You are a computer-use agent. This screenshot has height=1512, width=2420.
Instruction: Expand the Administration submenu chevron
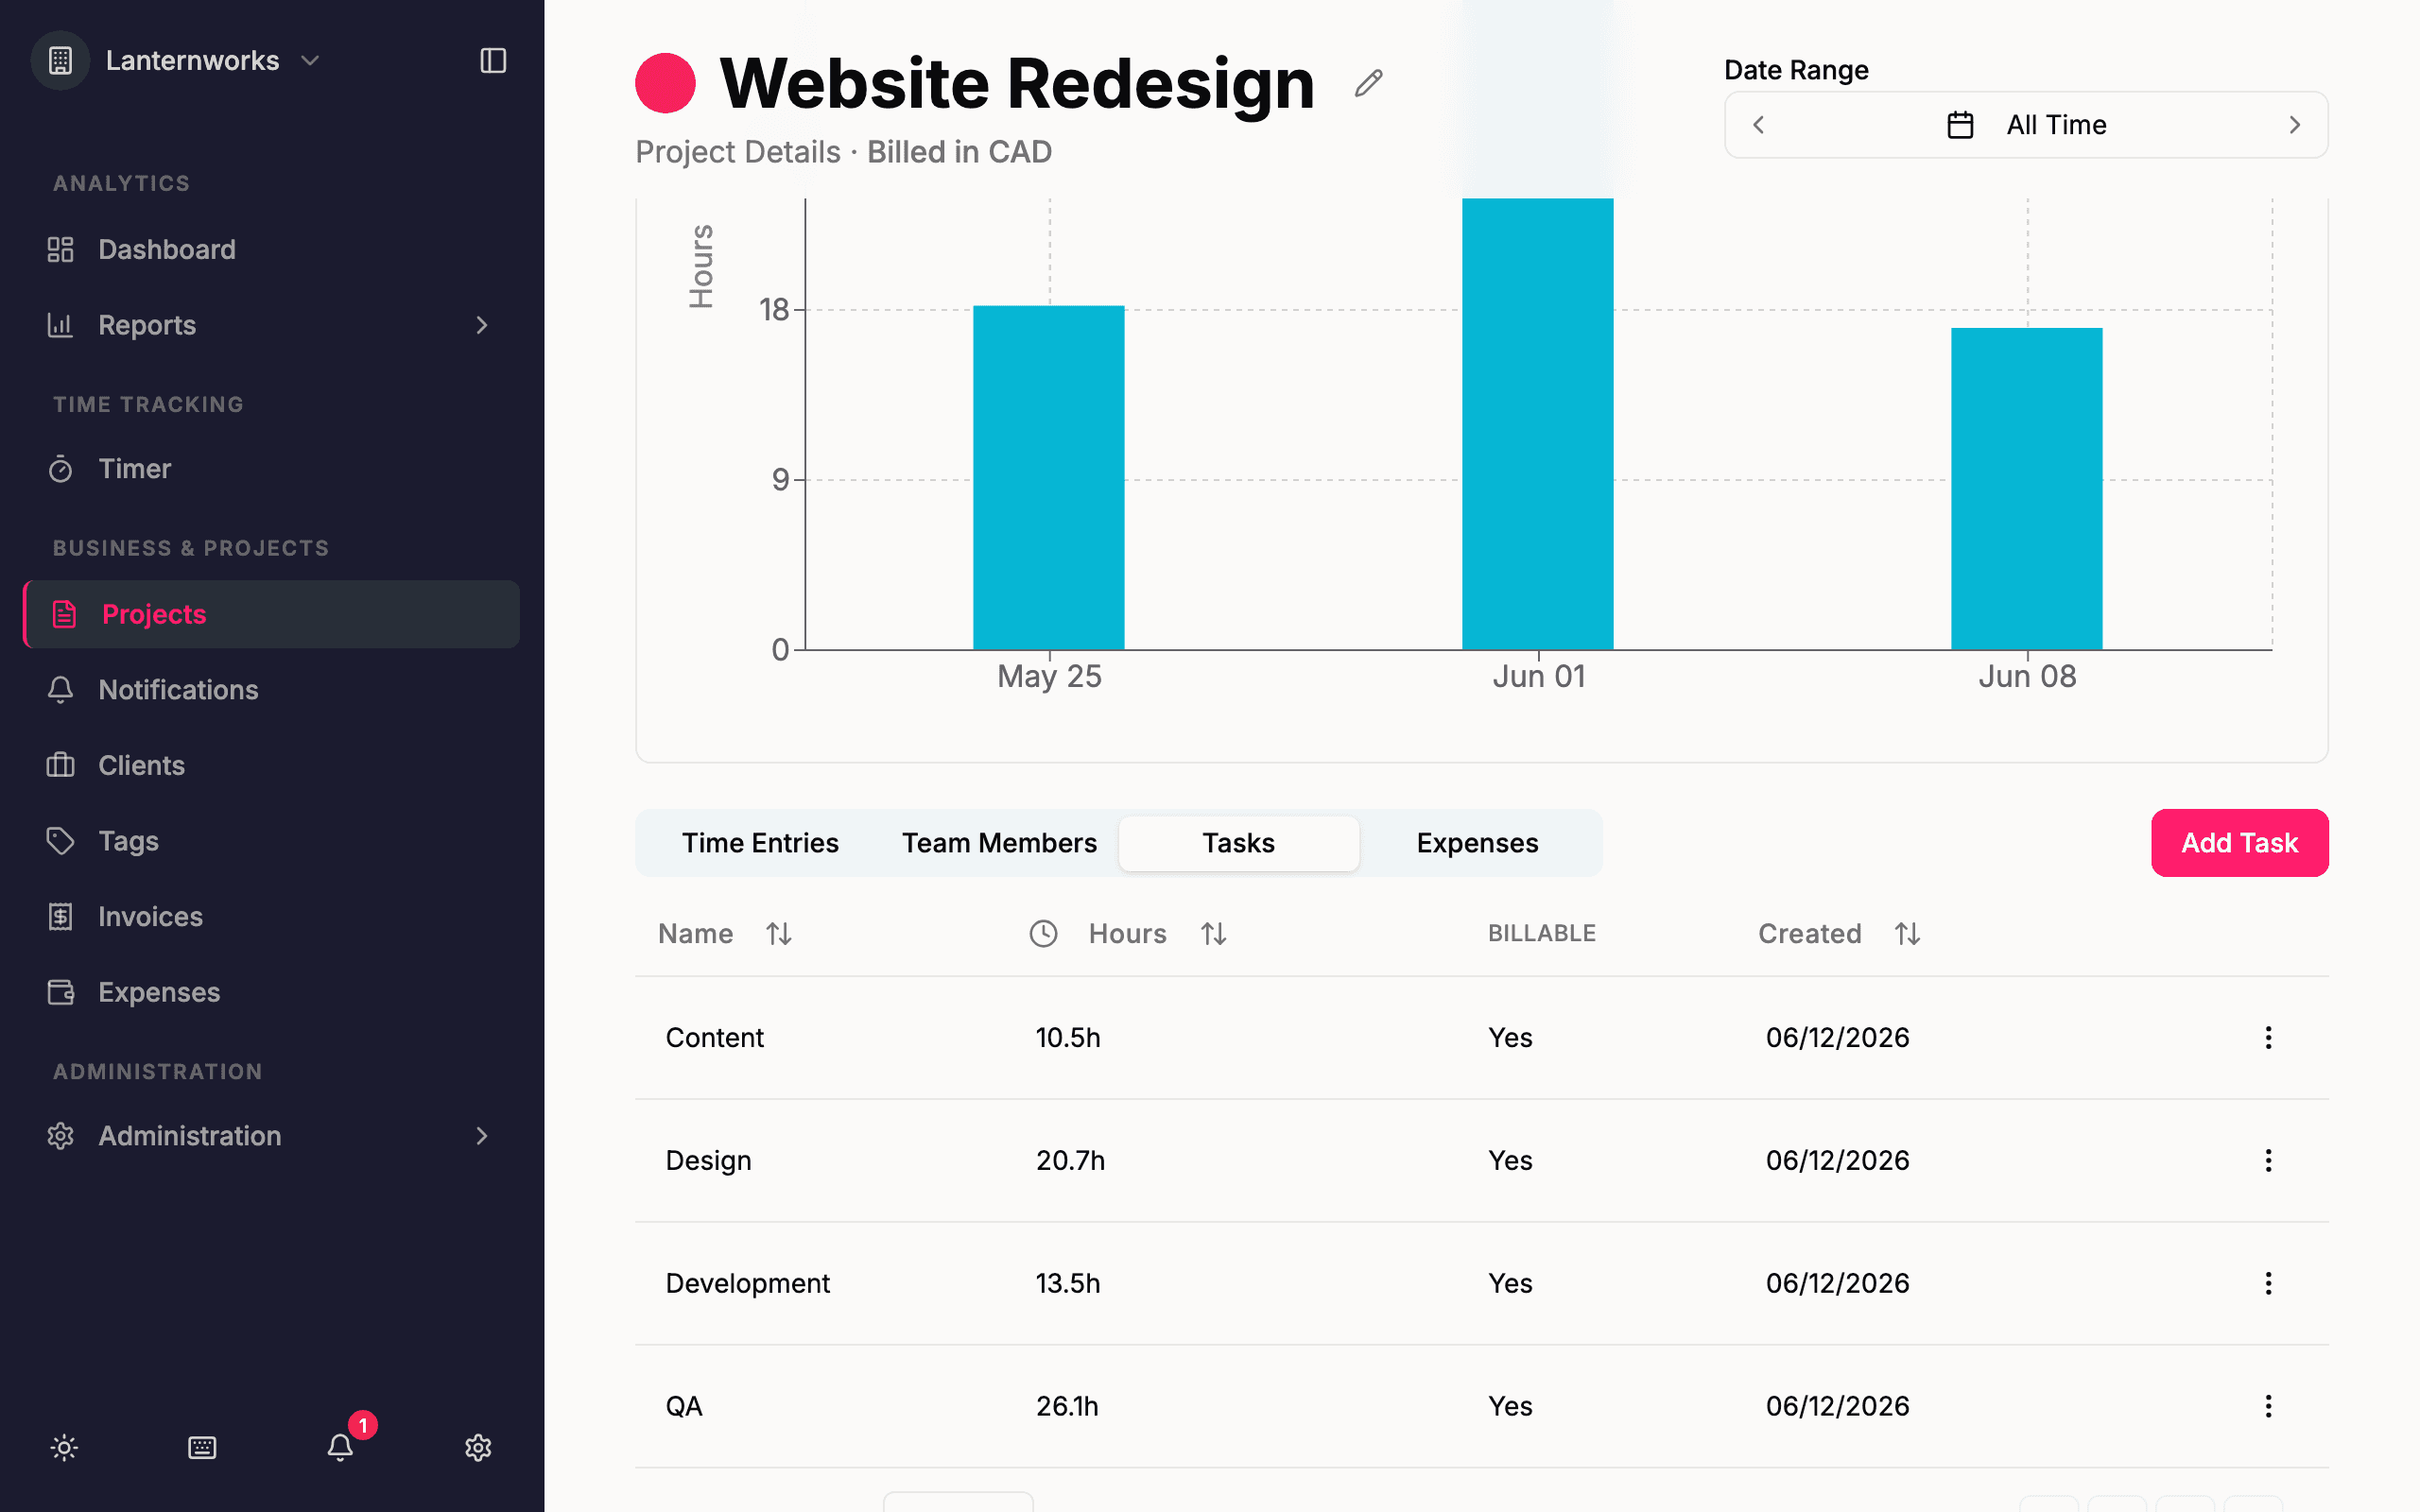coord(482,1136)
